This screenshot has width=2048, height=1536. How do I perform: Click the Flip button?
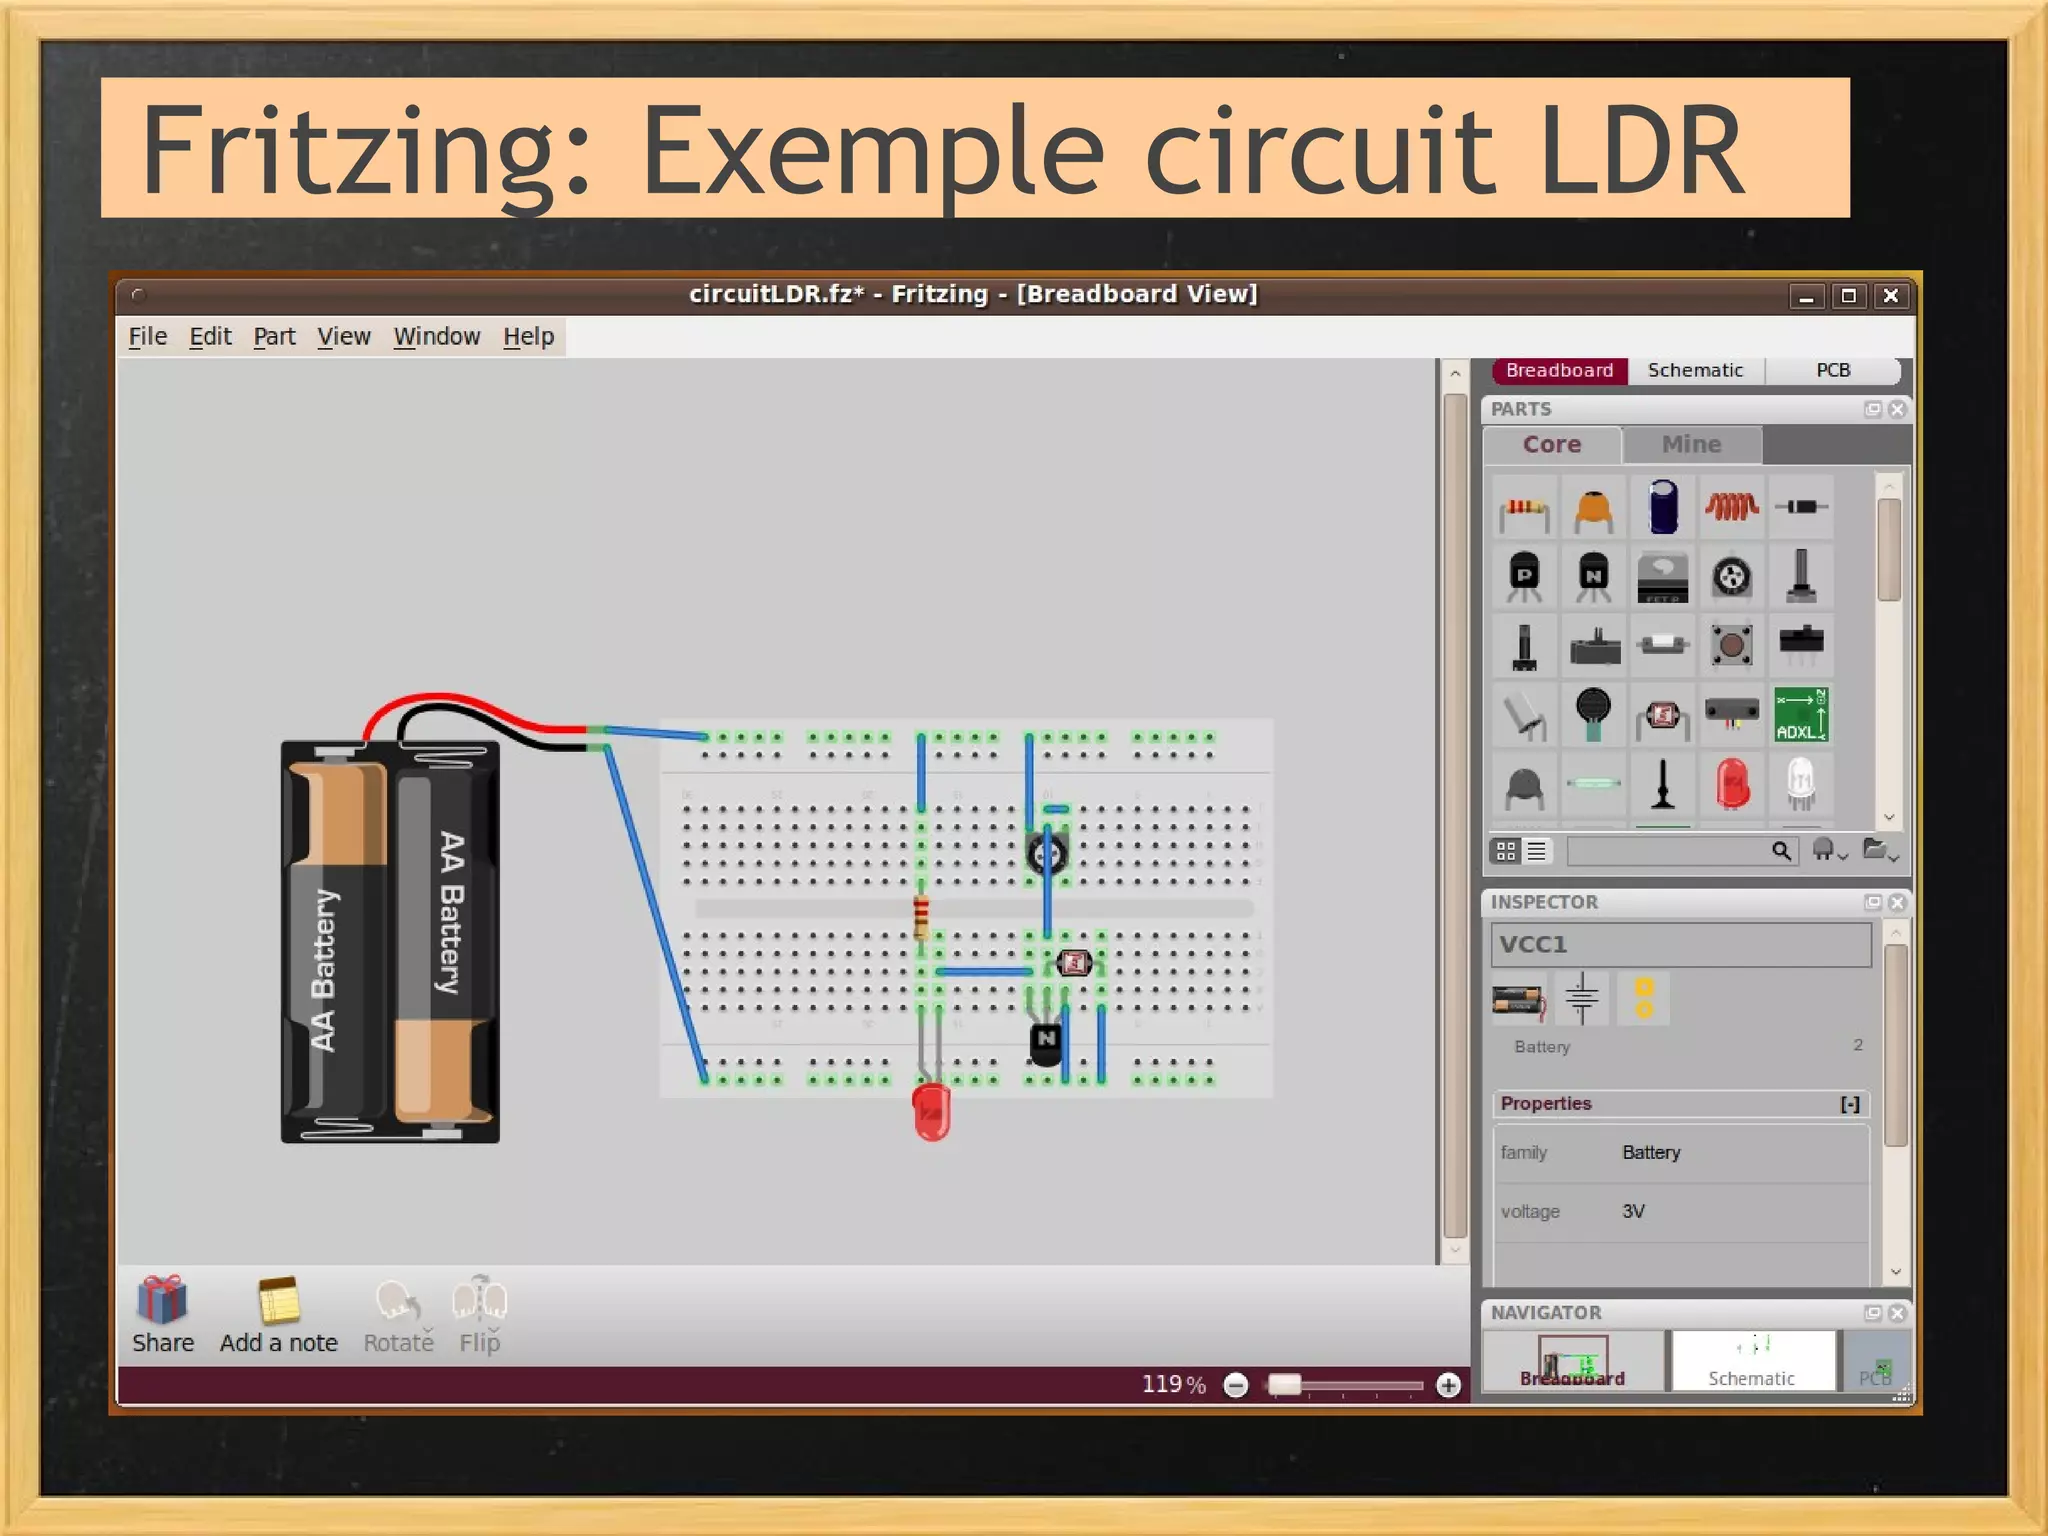[480, 1315]
